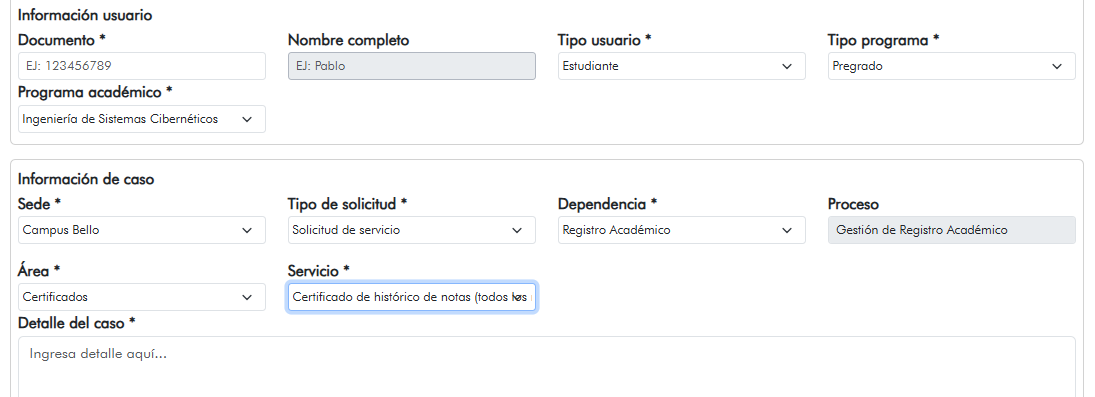1095x397 pixels.
Task: Click the chevron arrow in Tipo programa select
Action: coord(1057,66)
